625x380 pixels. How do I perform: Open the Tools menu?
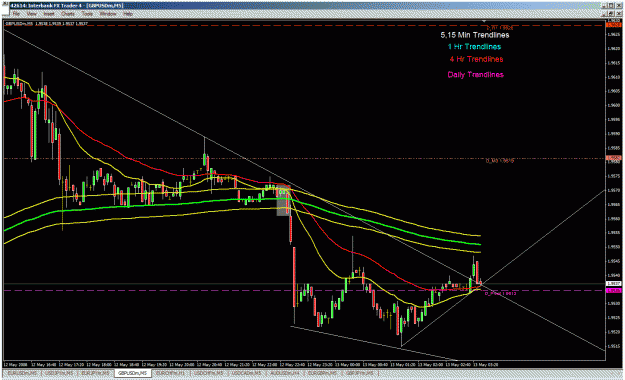(87, 14)
